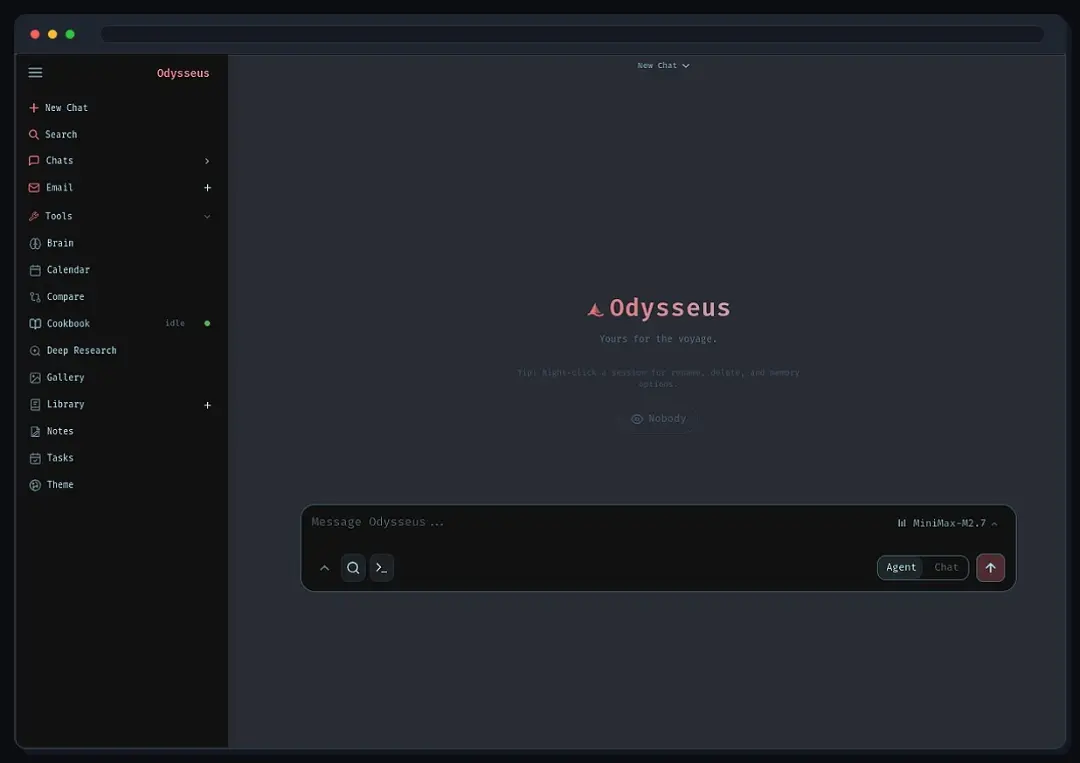
Task: Click the green Cookbook status dot
Action: click(x=207, y=324)
